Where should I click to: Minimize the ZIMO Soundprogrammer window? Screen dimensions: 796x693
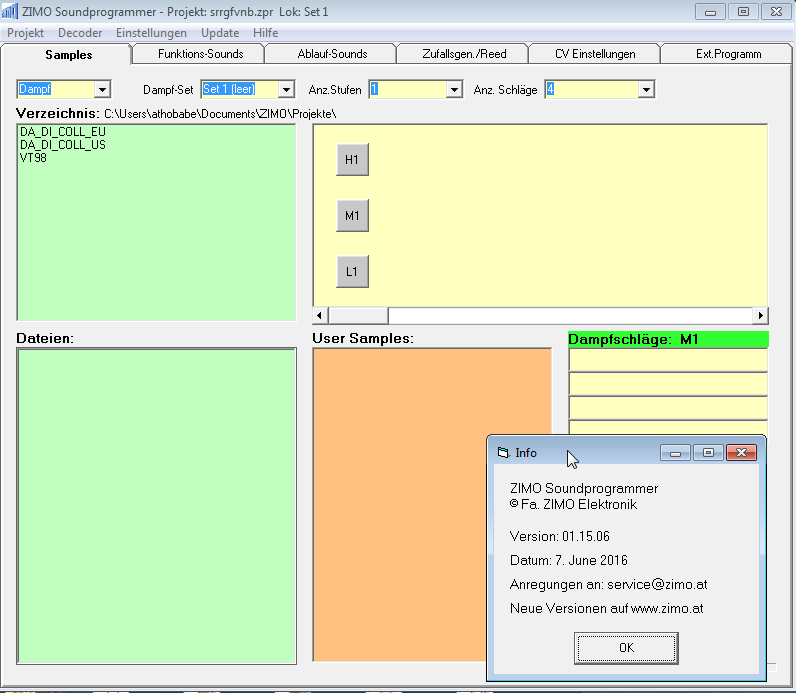pyautogui.click(x=710, y=12)
